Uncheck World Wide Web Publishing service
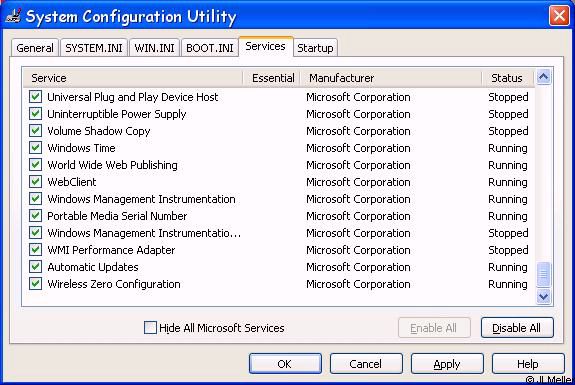 pos(35,165)
